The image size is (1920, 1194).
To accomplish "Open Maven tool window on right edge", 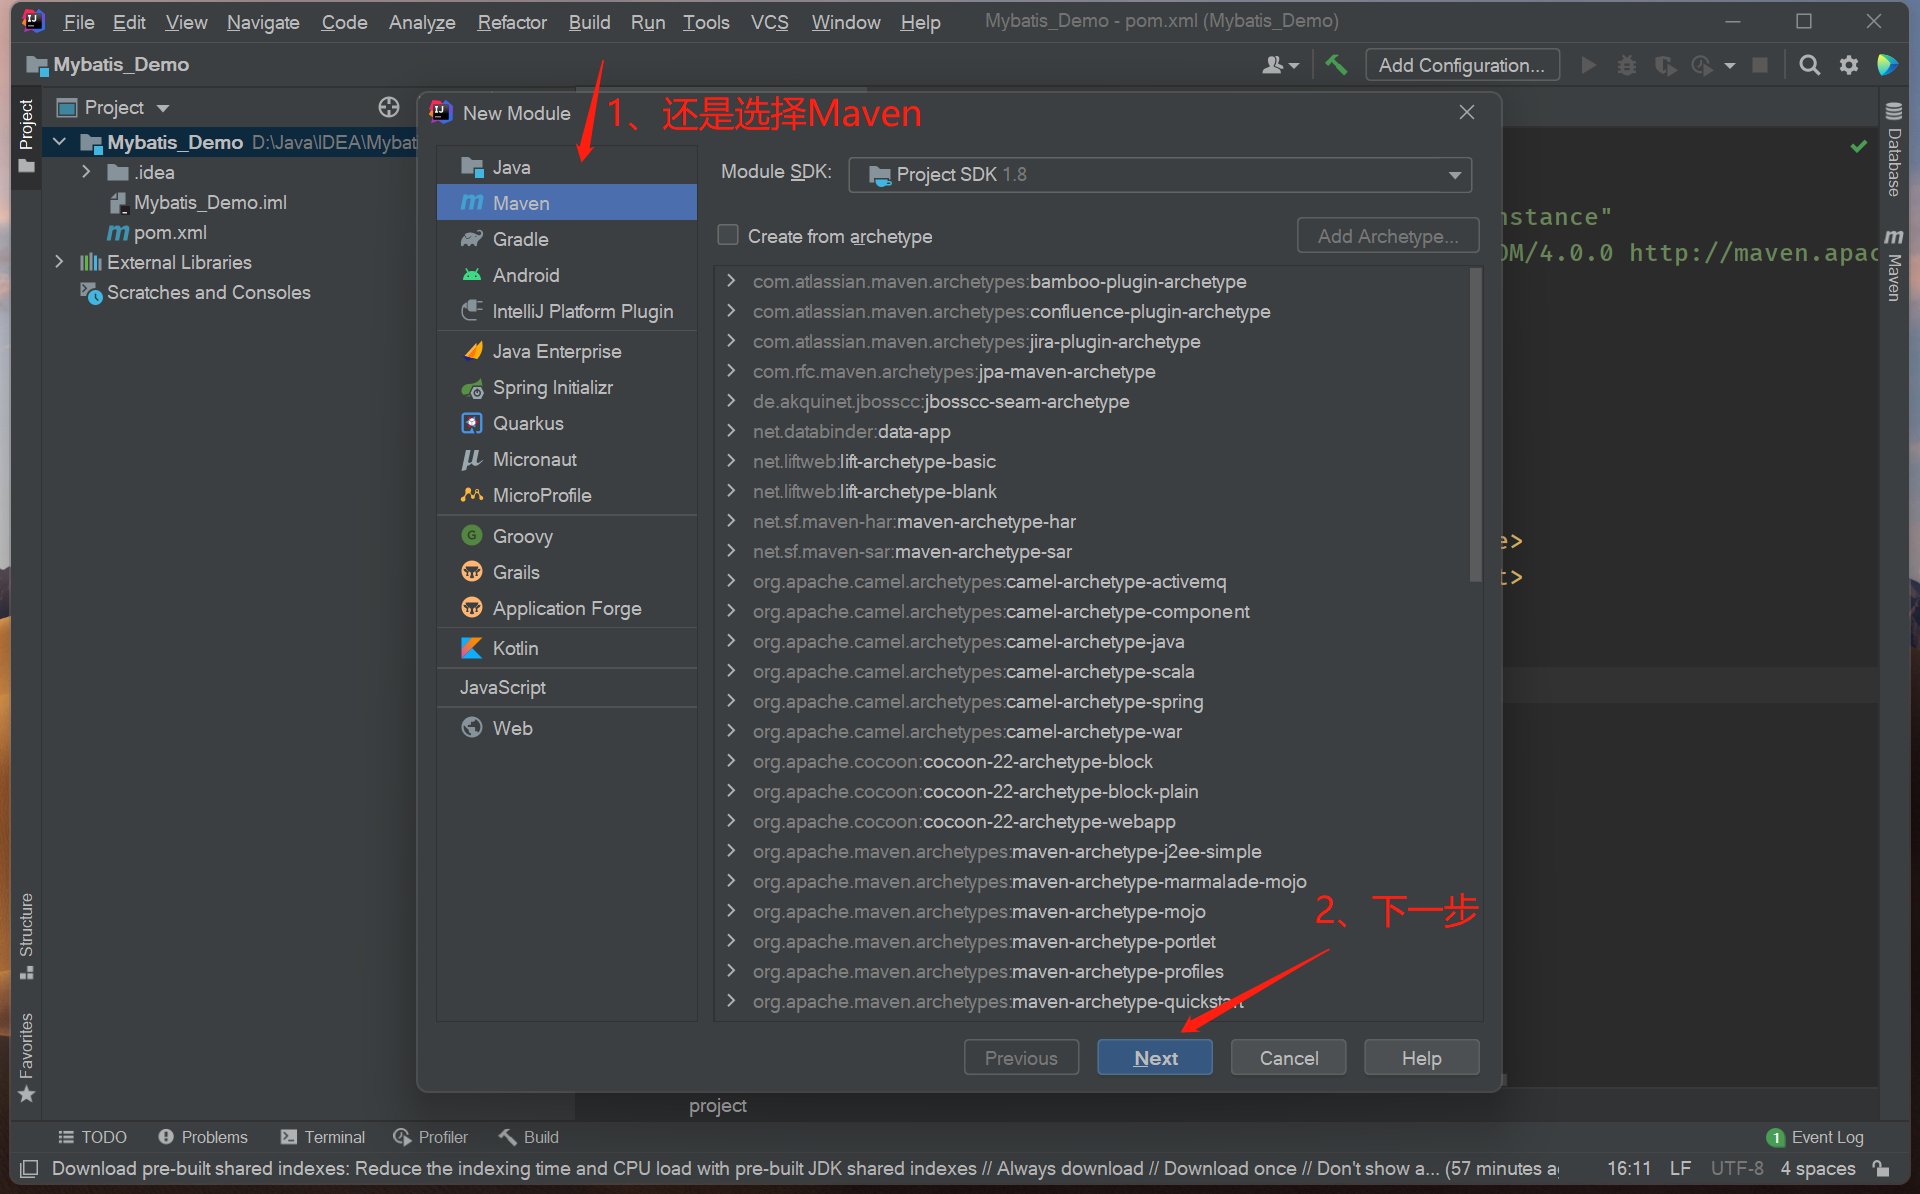I will click(1893, 265).
